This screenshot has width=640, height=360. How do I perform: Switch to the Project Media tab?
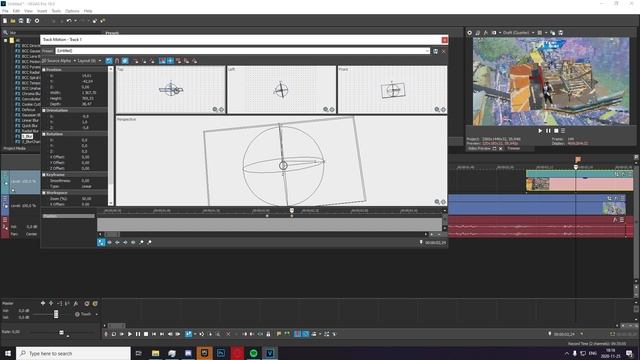pyautogui.click(x=15, y=149)
